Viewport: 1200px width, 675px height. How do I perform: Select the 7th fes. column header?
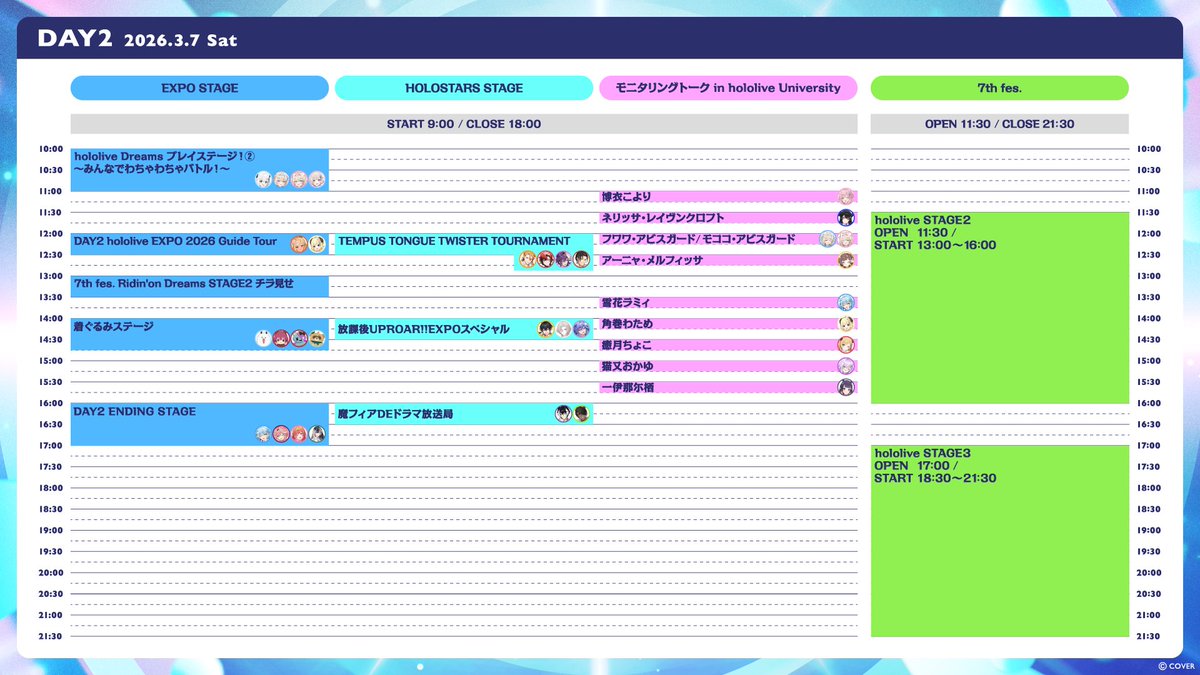pyautogui.click(x=1000, y=88)
